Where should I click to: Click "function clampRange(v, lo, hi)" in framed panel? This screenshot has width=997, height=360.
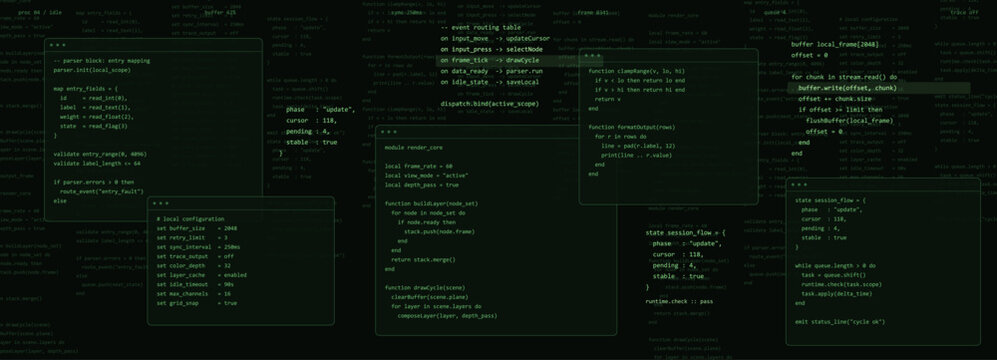click(x=637, y=71)
